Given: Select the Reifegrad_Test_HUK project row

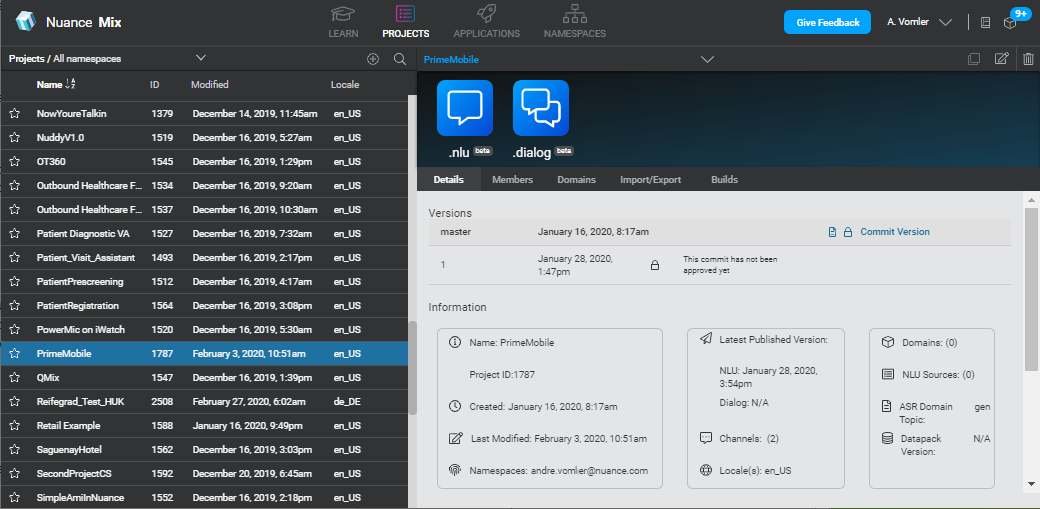Looking at the screenshot, I should click(x=200, y=402).
